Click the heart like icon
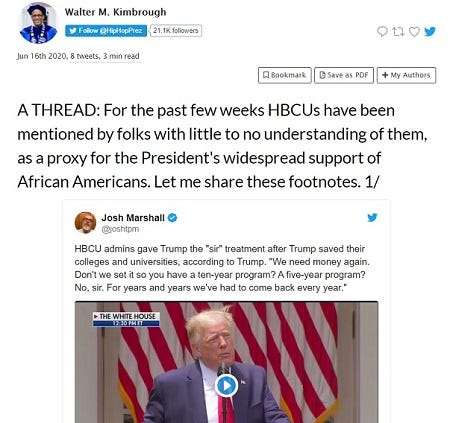This screenshot has width=450, height=423. coord(414,32)
